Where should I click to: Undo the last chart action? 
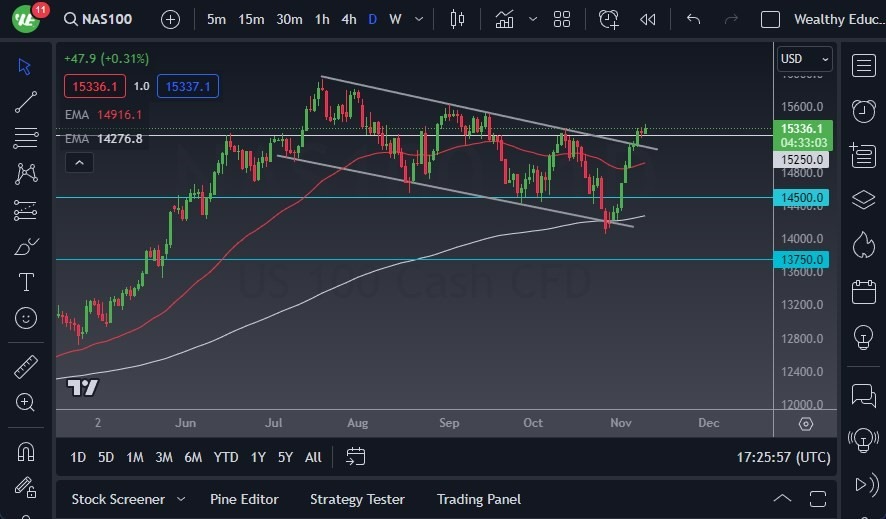693,19
